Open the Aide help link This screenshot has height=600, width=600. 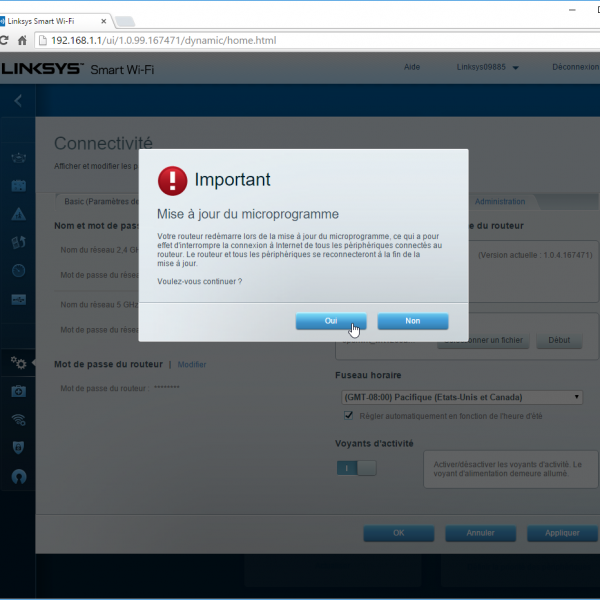411,68
